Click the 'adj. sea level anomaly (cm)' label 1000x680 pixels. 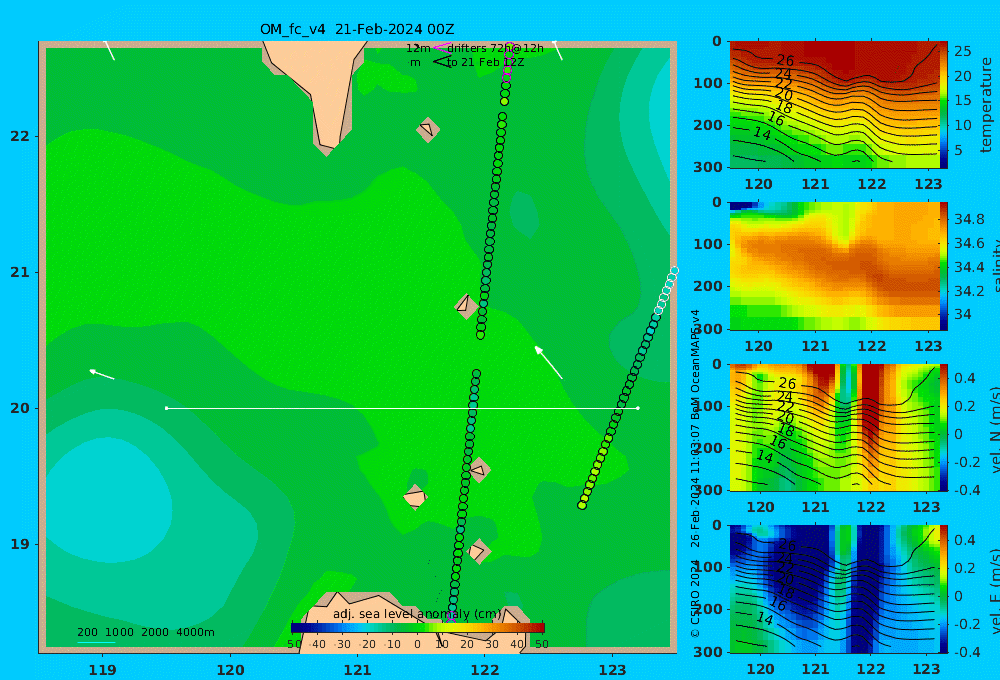(417, 614)
